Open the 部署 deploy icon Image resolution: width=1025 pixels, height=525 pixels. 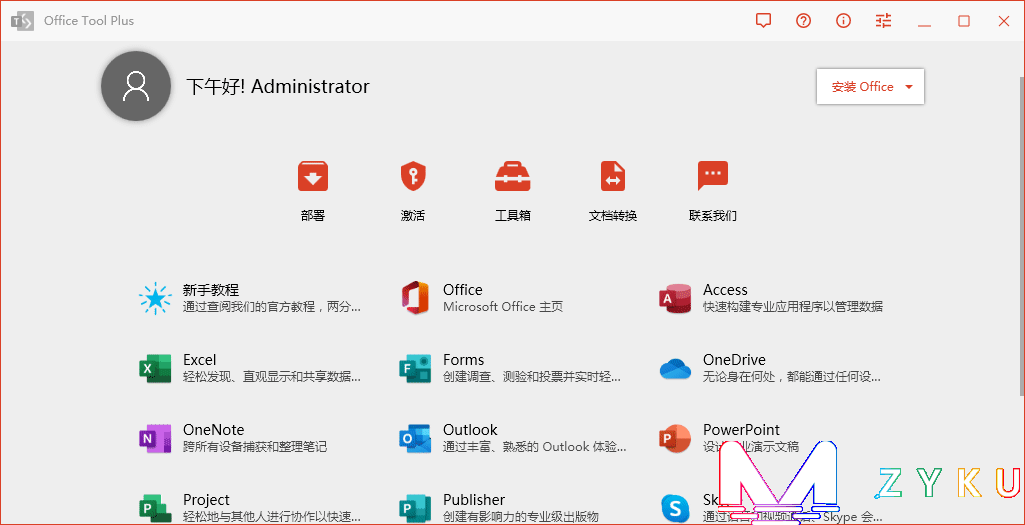click(313, 176)
